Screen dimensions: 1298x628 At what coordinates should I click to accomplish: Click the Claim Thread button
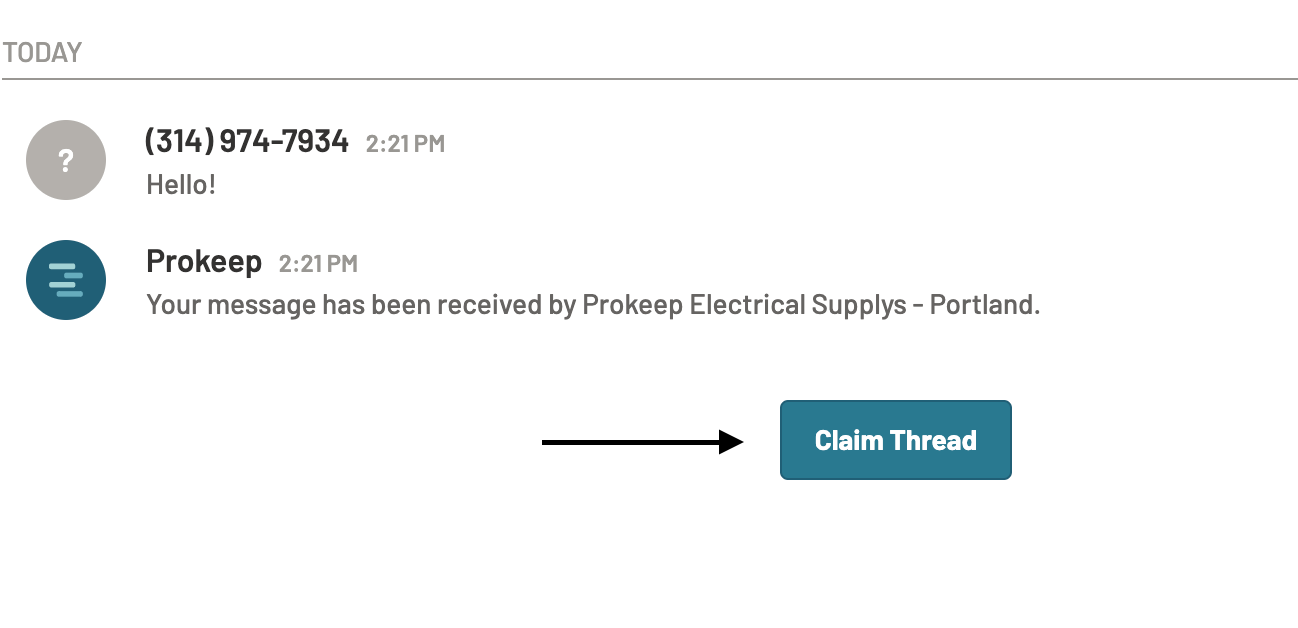click(895, 440)
